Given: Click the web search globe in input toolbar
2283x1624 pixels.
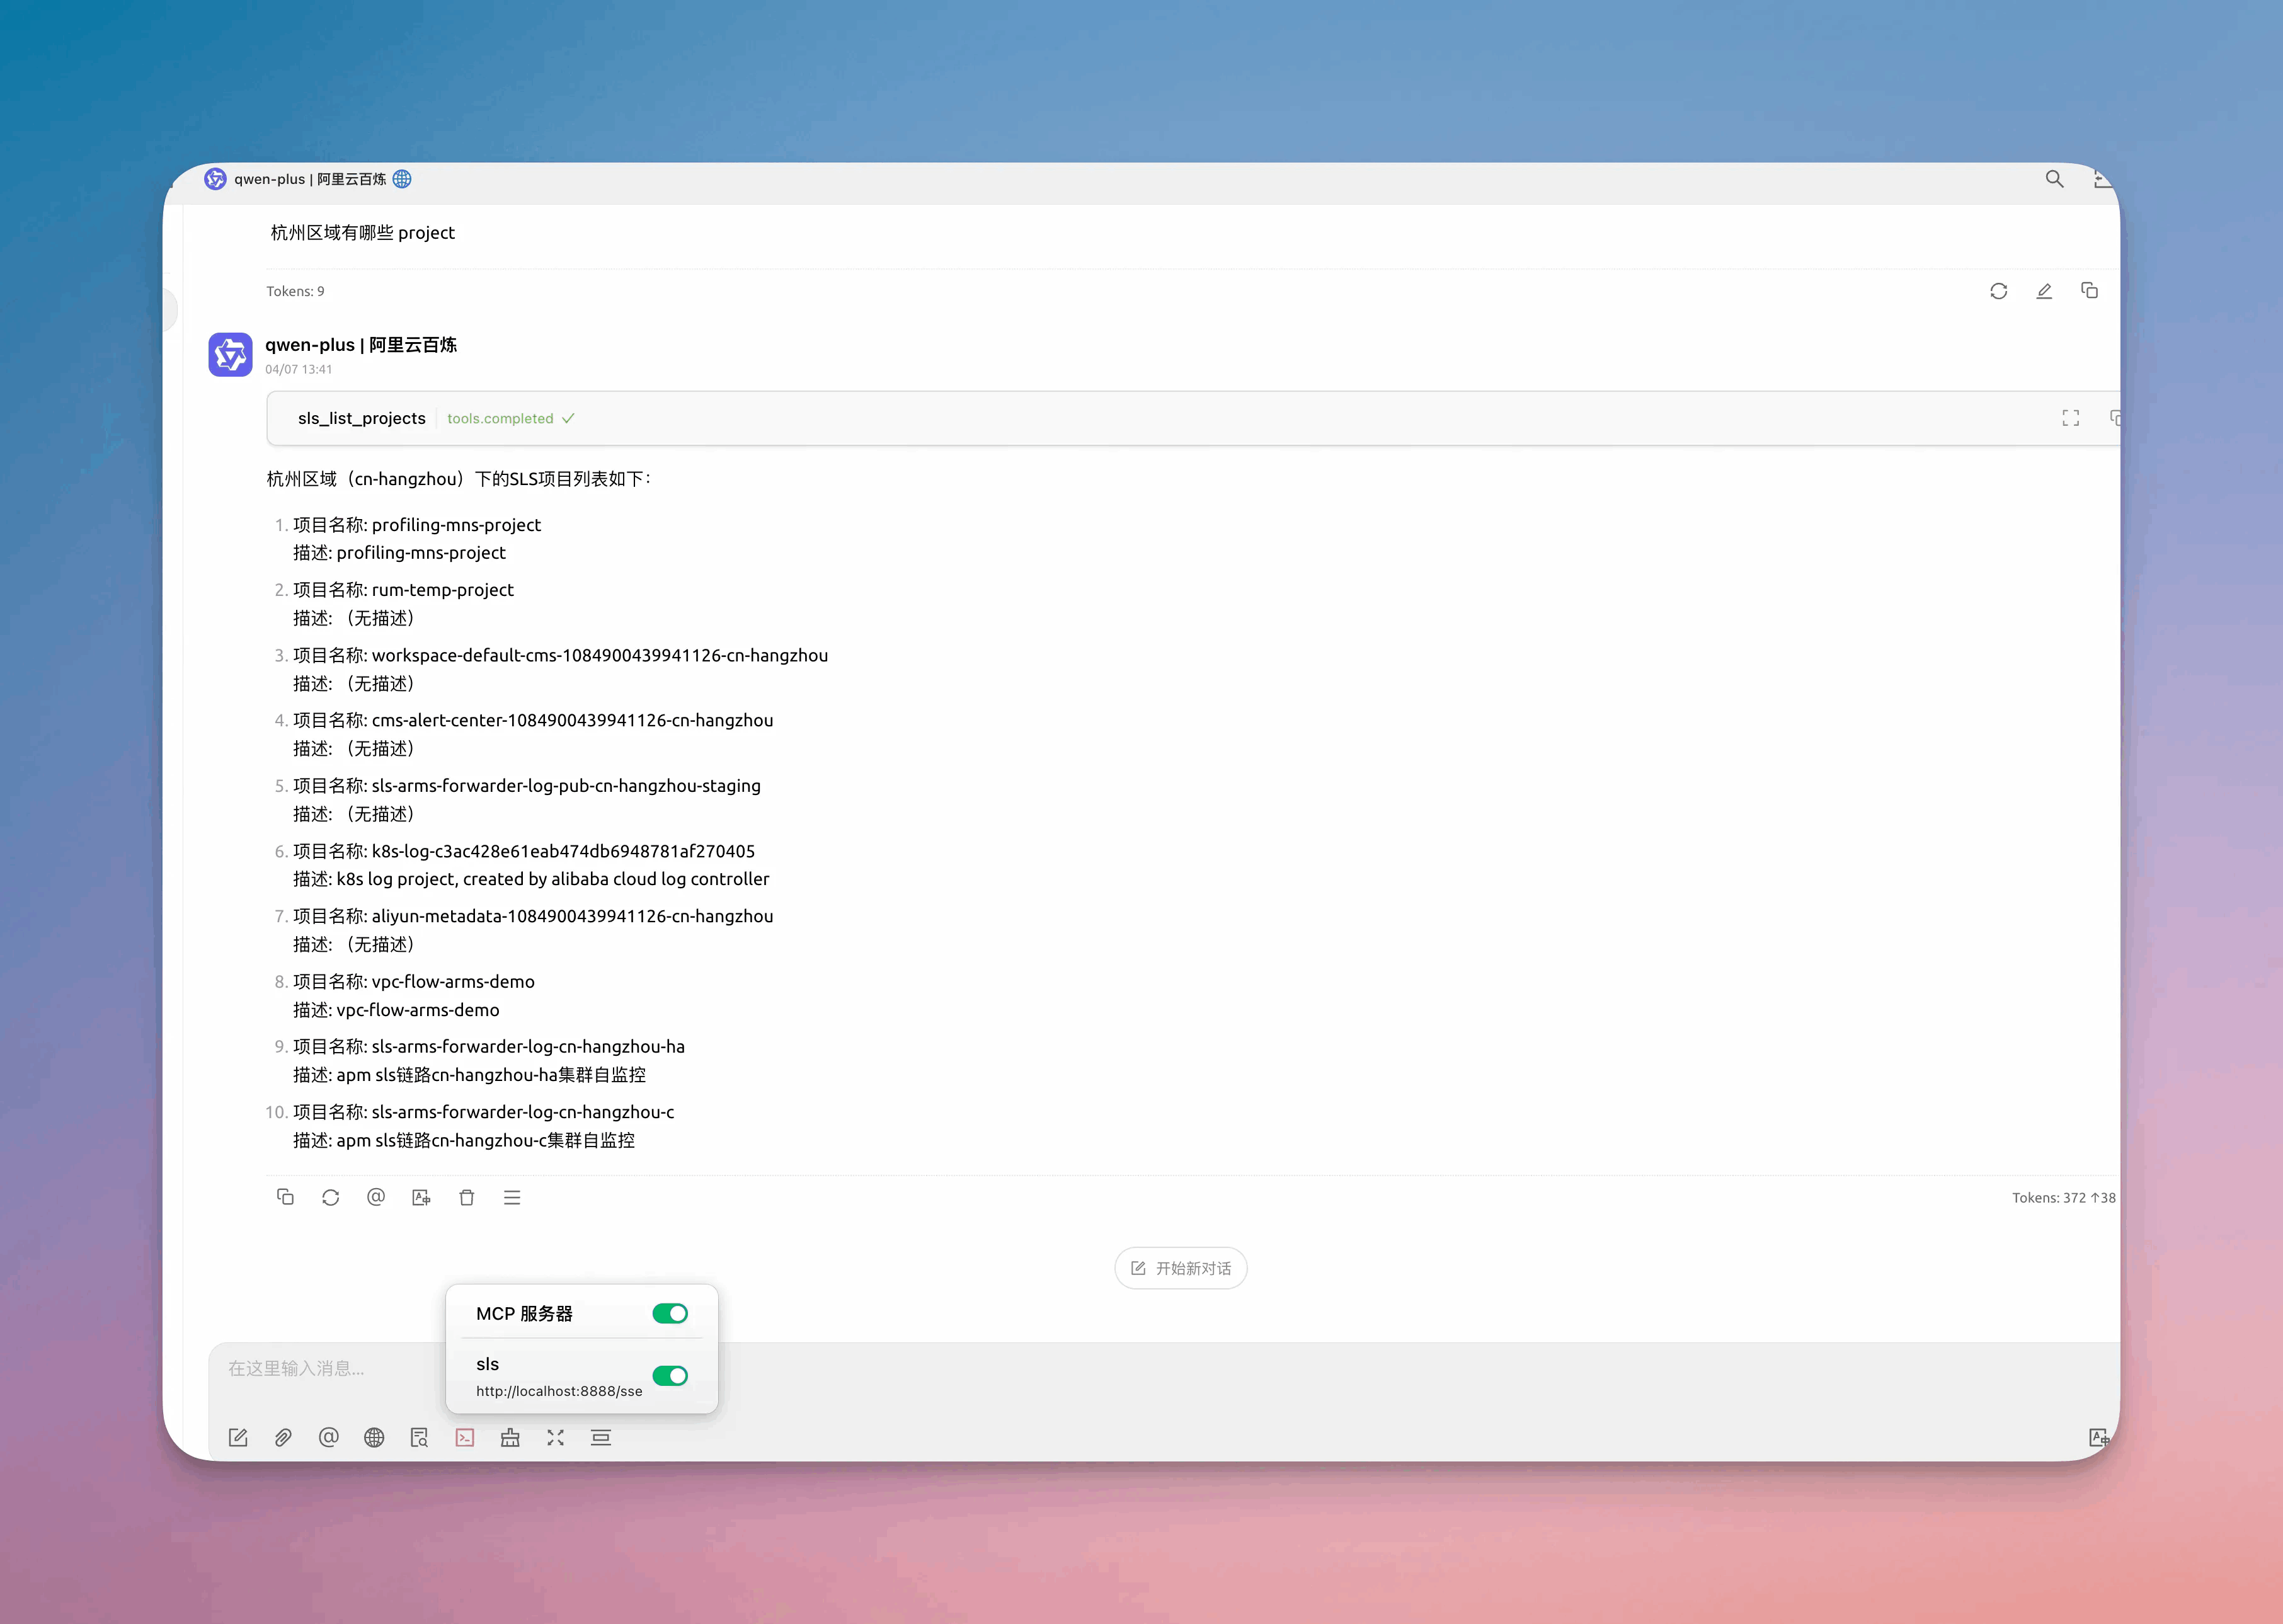Looking at the screenshot, I should [x=374, y=1437].
